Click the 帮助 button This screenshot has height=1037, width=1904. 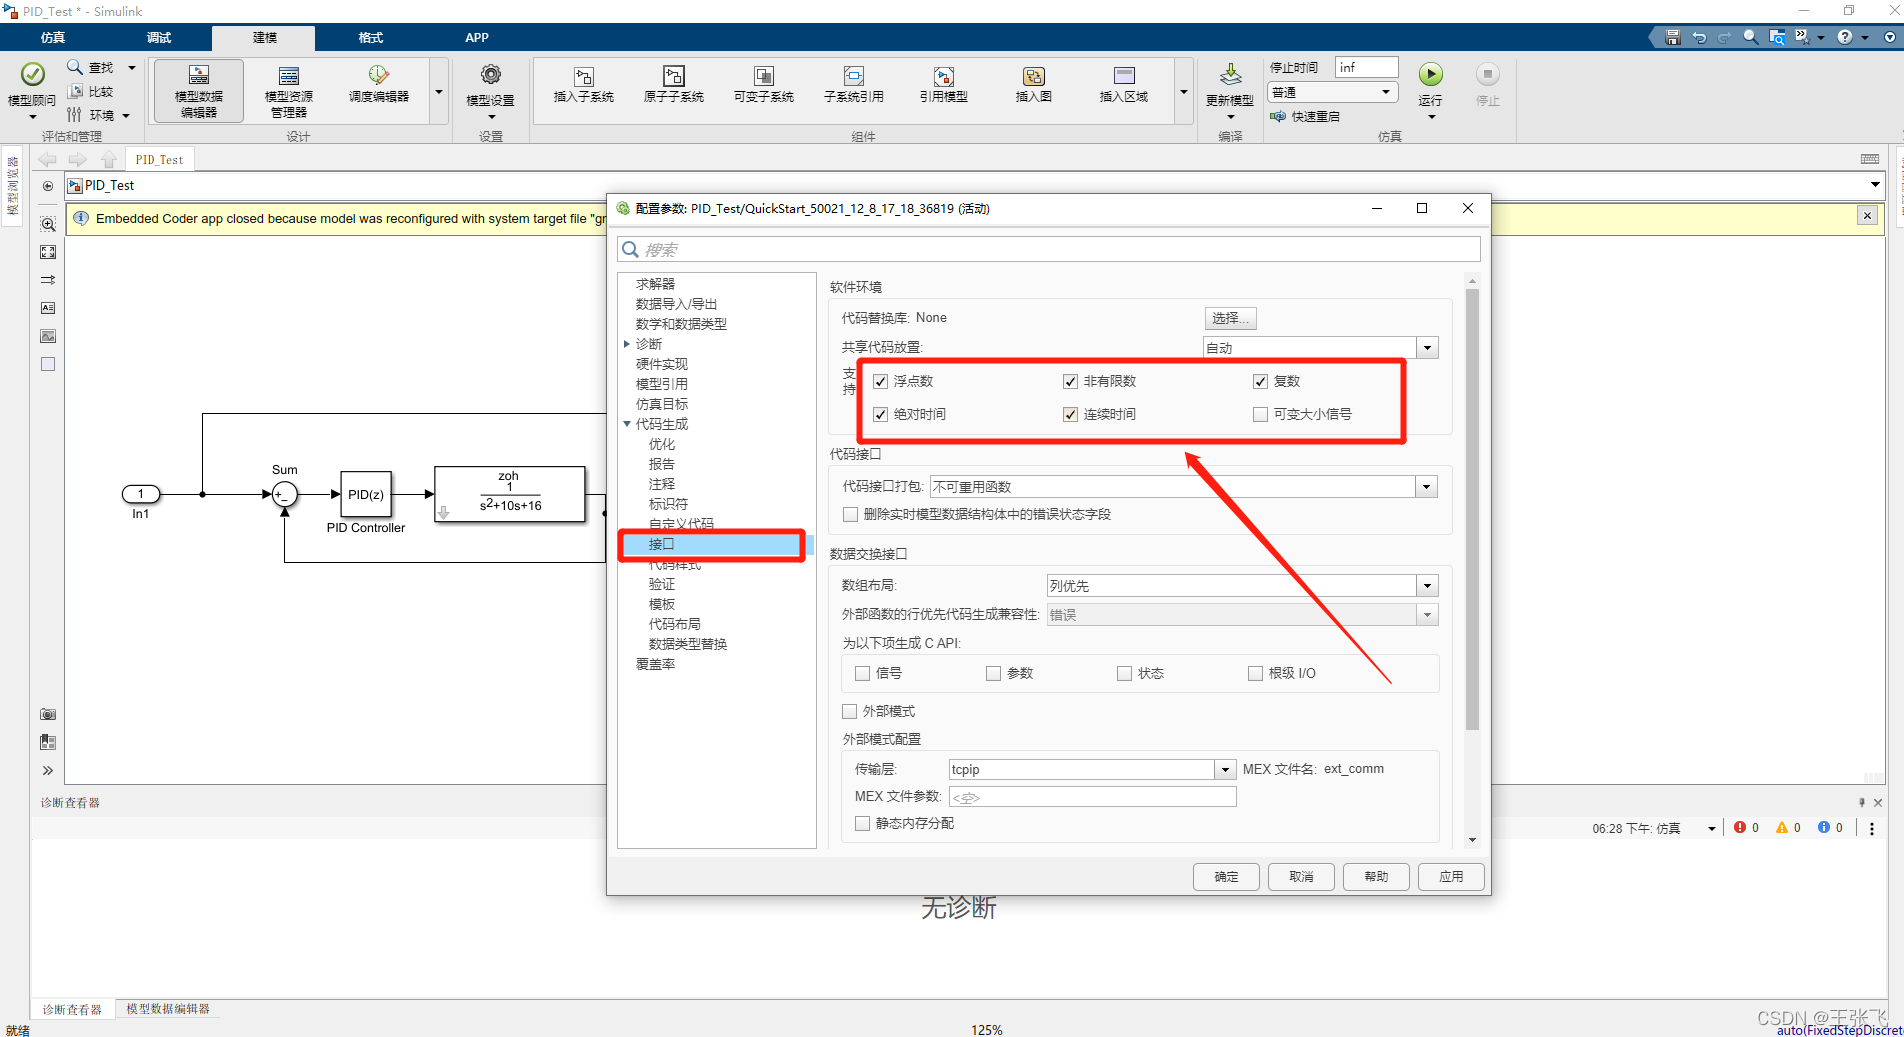pos(1376,877)
